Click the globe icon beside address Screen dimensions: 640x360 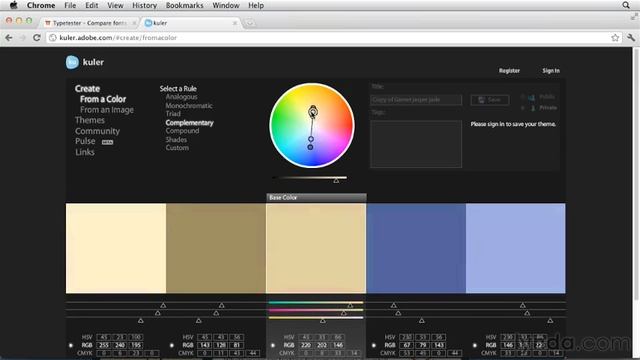pyautogui.click(x=52, y=38)
